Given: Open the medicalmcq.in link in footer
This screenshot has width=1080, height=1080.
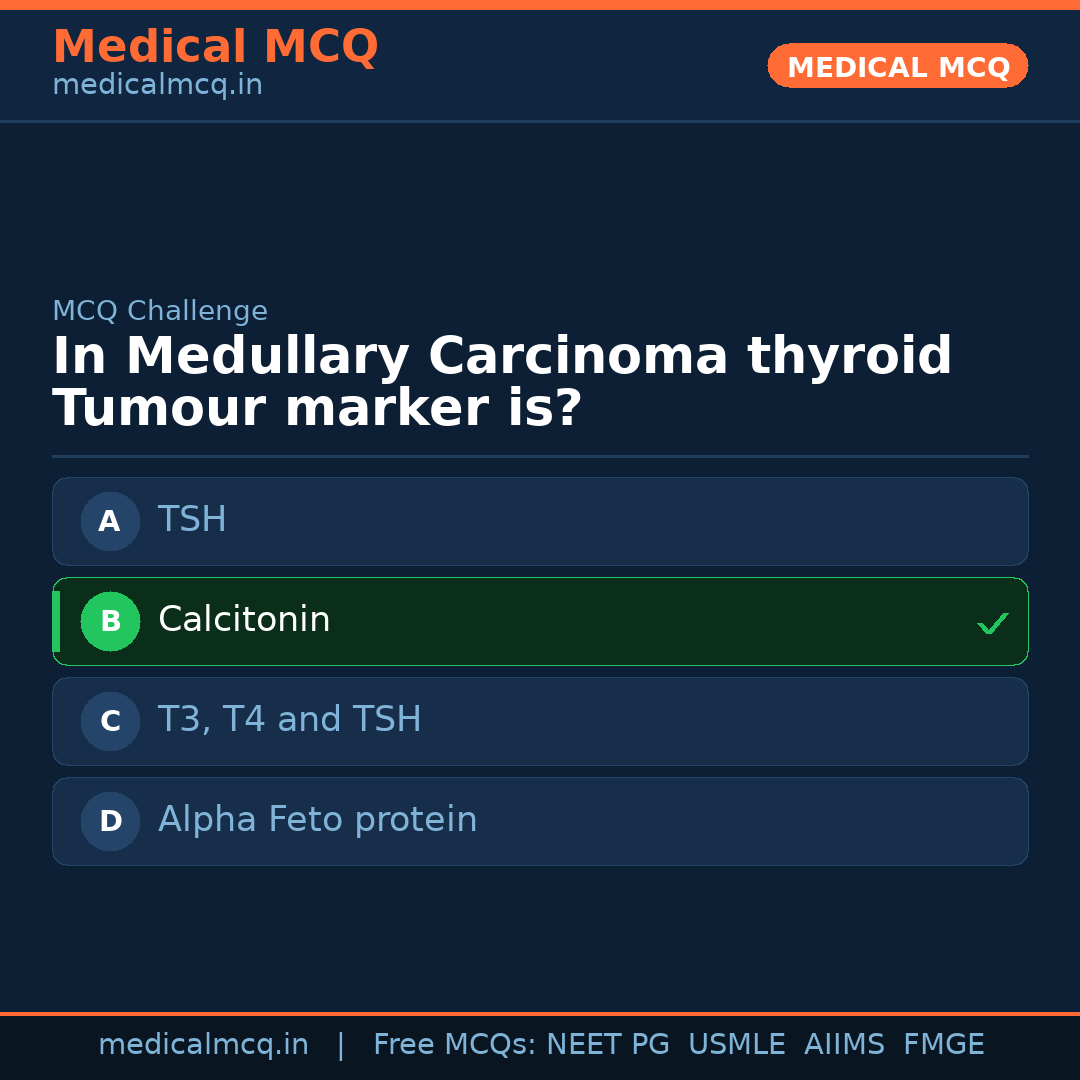Looking at the screenshot, I should (x=203, y=1045).
